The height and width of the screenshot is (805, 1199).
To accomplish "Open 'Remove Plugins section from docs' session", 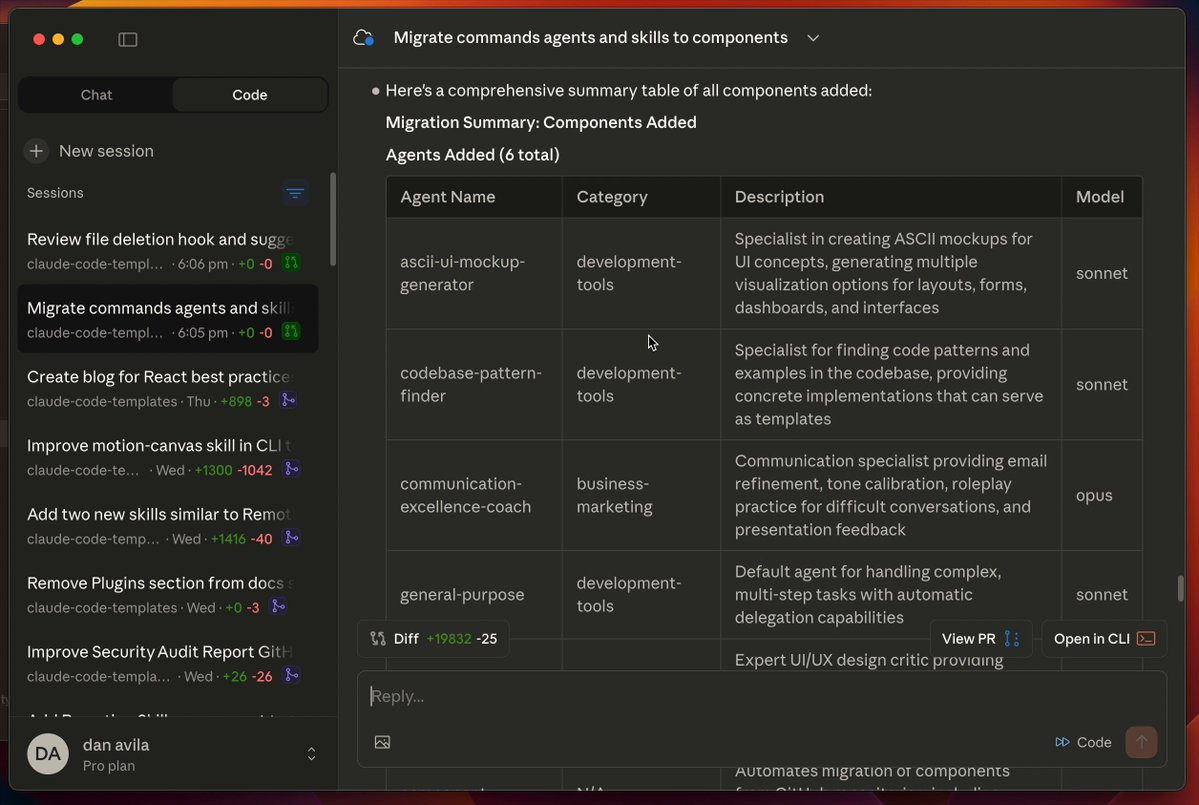I will pos(167,594).
